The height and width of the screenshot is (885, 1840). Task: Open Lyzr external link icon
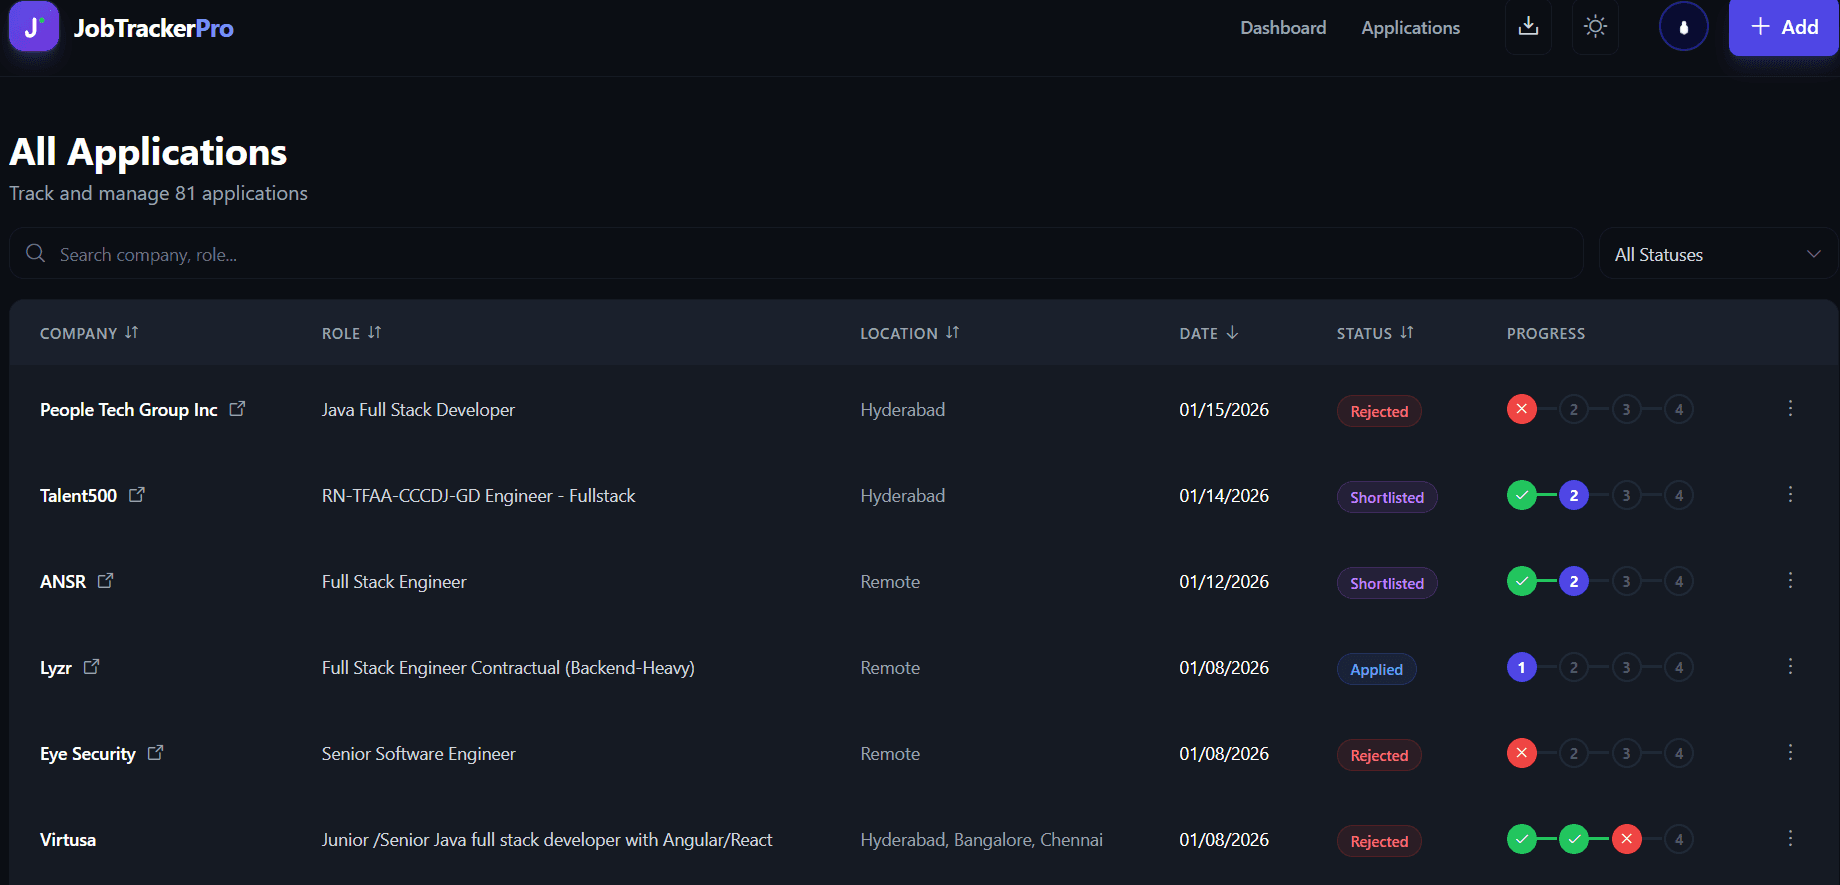pyautogui.click(x=91, y=667)
